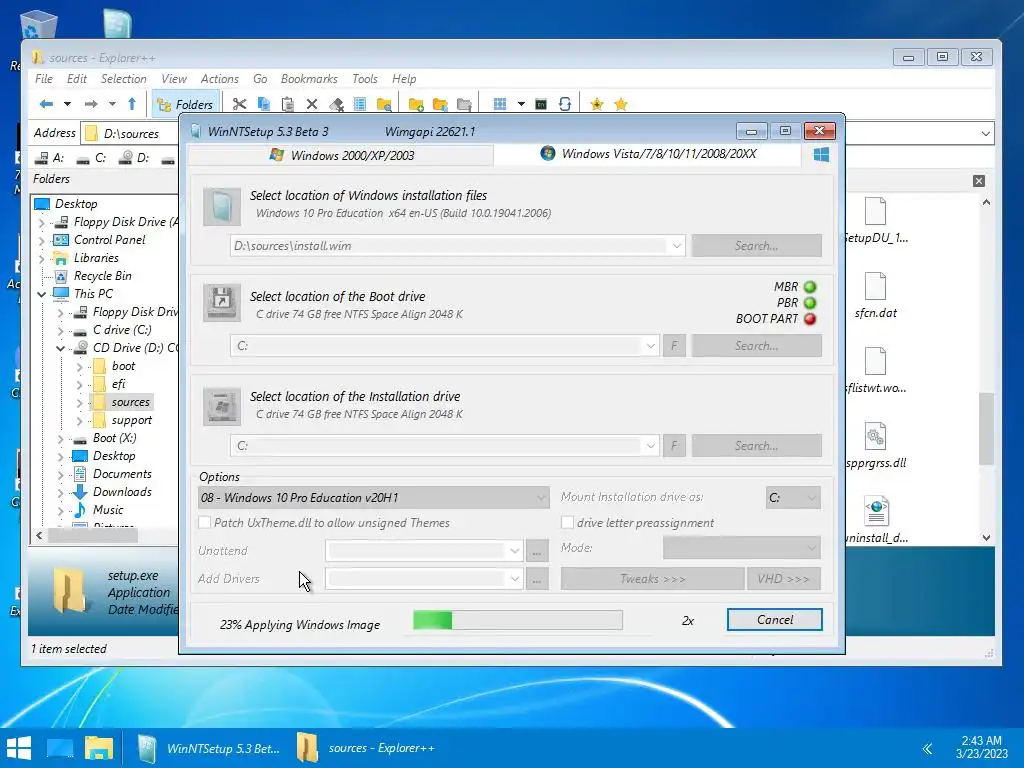The width and height of the screenshot is (1024, 768).
Task: Select the spprgrss.dll file
Action: click(x=875, y=445)
